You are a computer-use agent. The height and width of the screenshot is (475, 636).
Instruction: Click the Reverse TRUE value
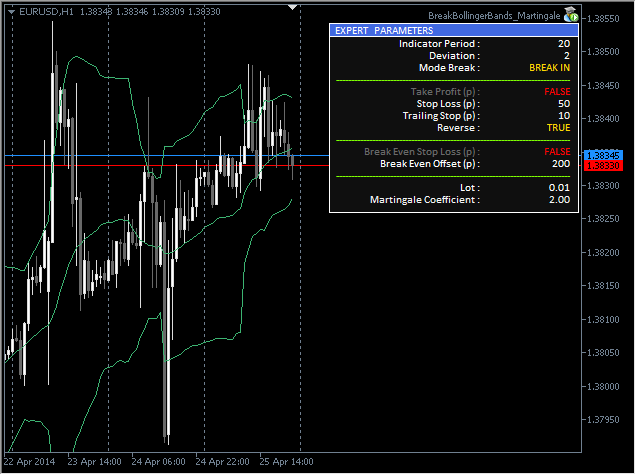[558, 128]
